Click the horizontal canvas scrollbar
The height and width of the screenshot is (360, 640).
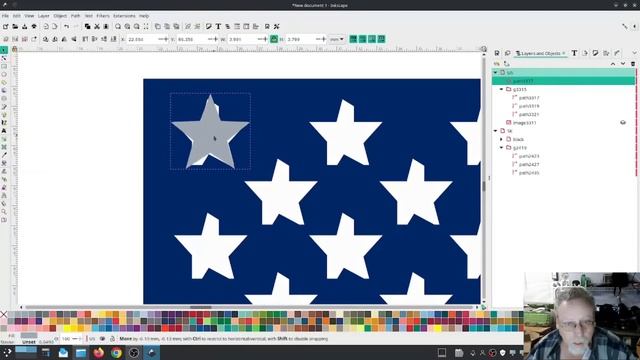click(x=249, y=307)
